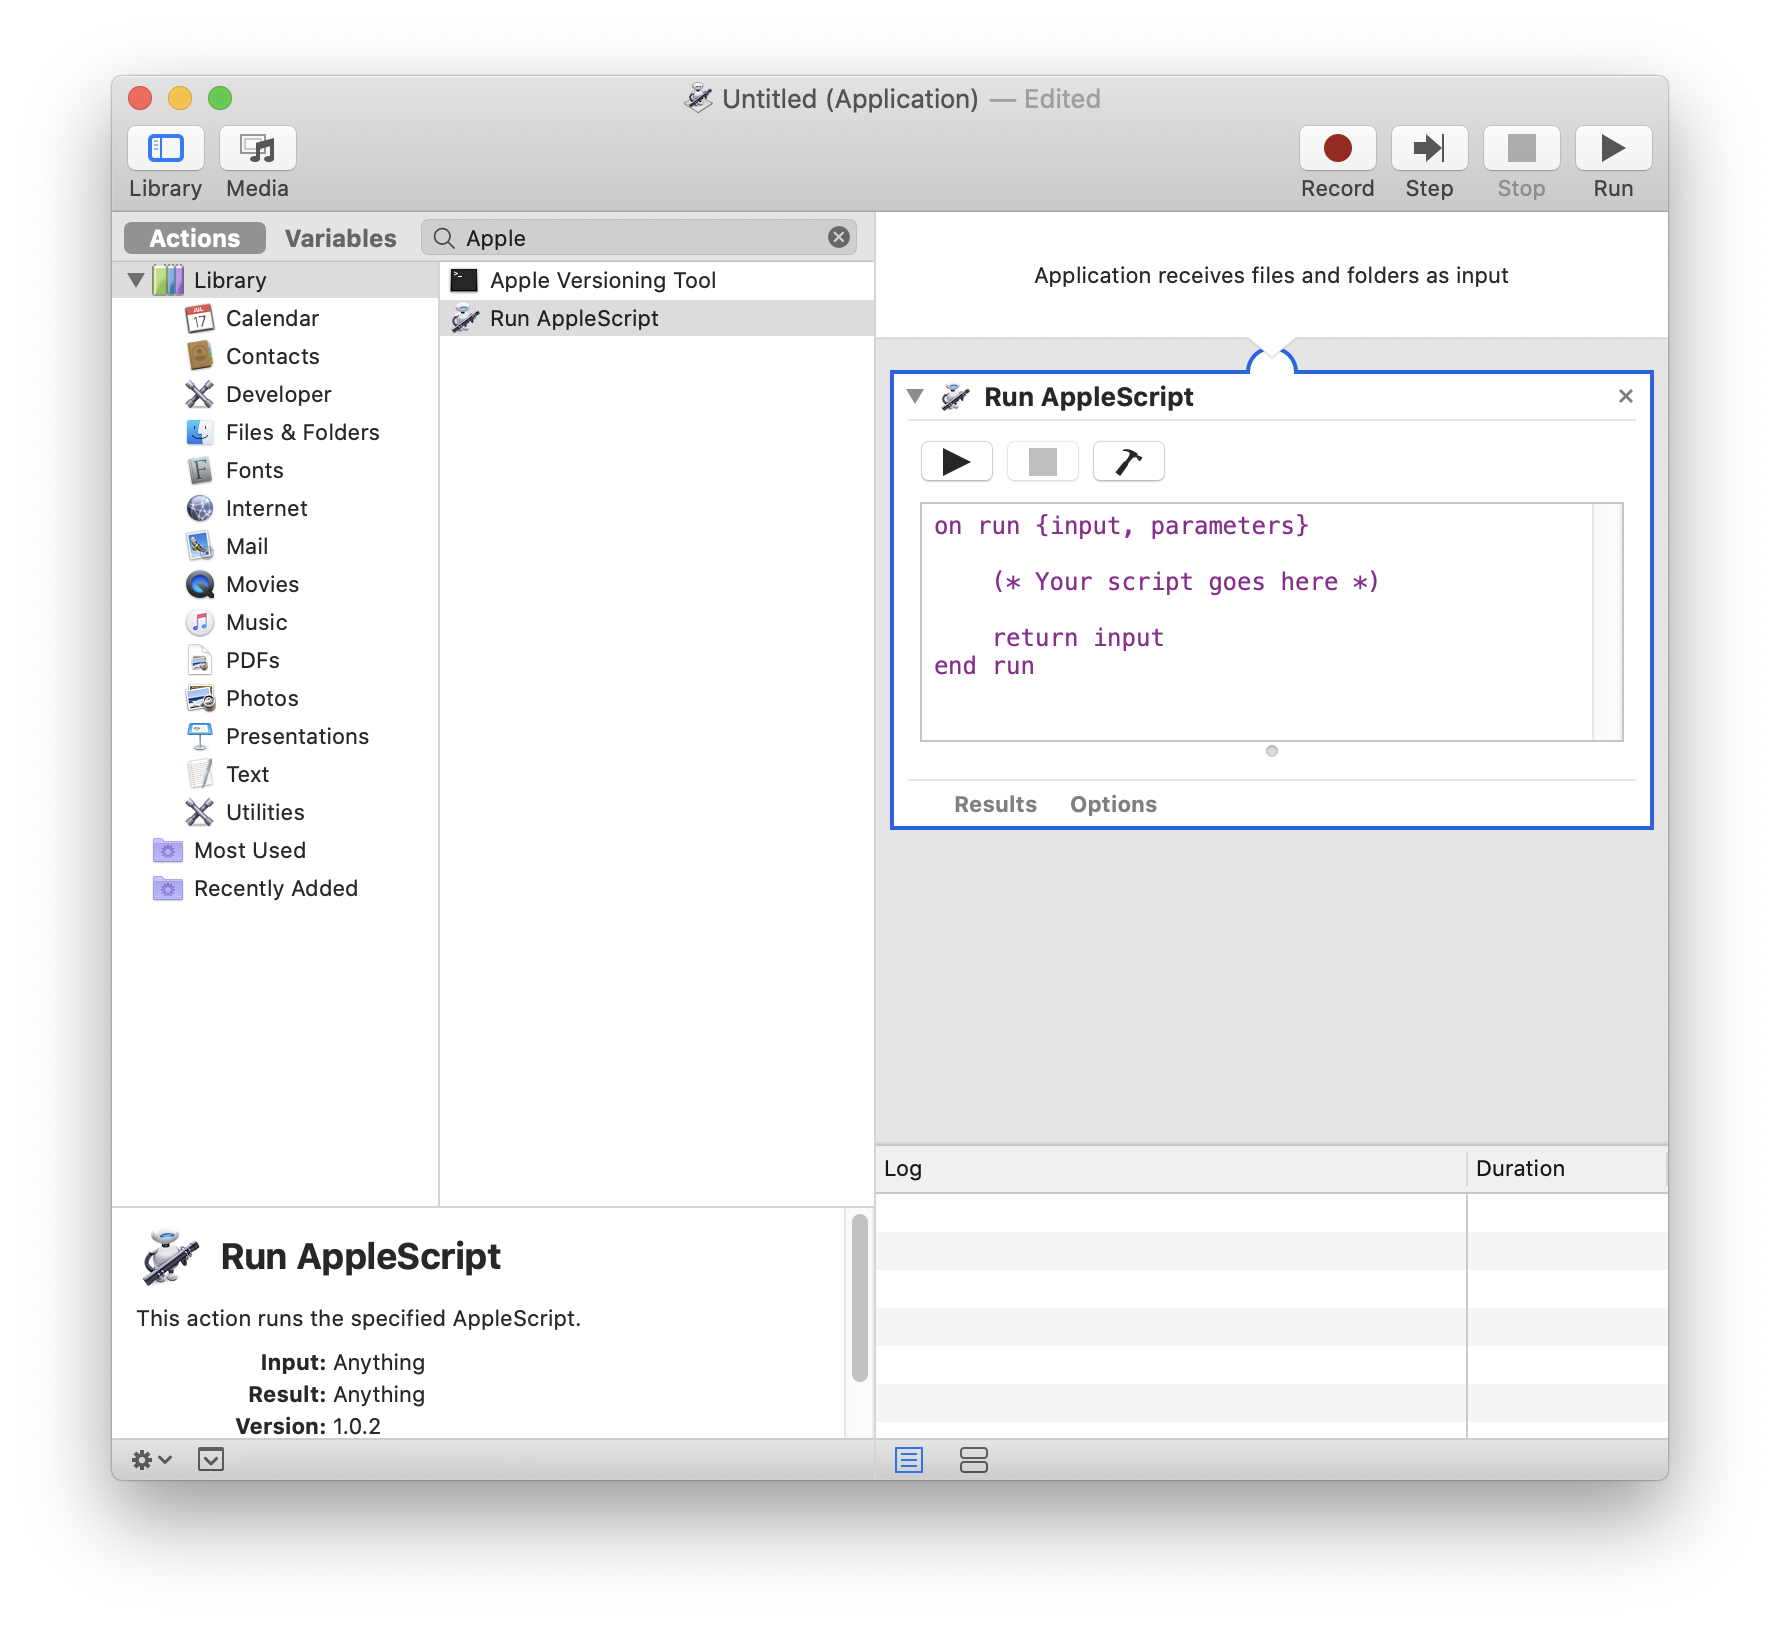Collapse the Library tree

pyautogui.click(x=136, y=280)
